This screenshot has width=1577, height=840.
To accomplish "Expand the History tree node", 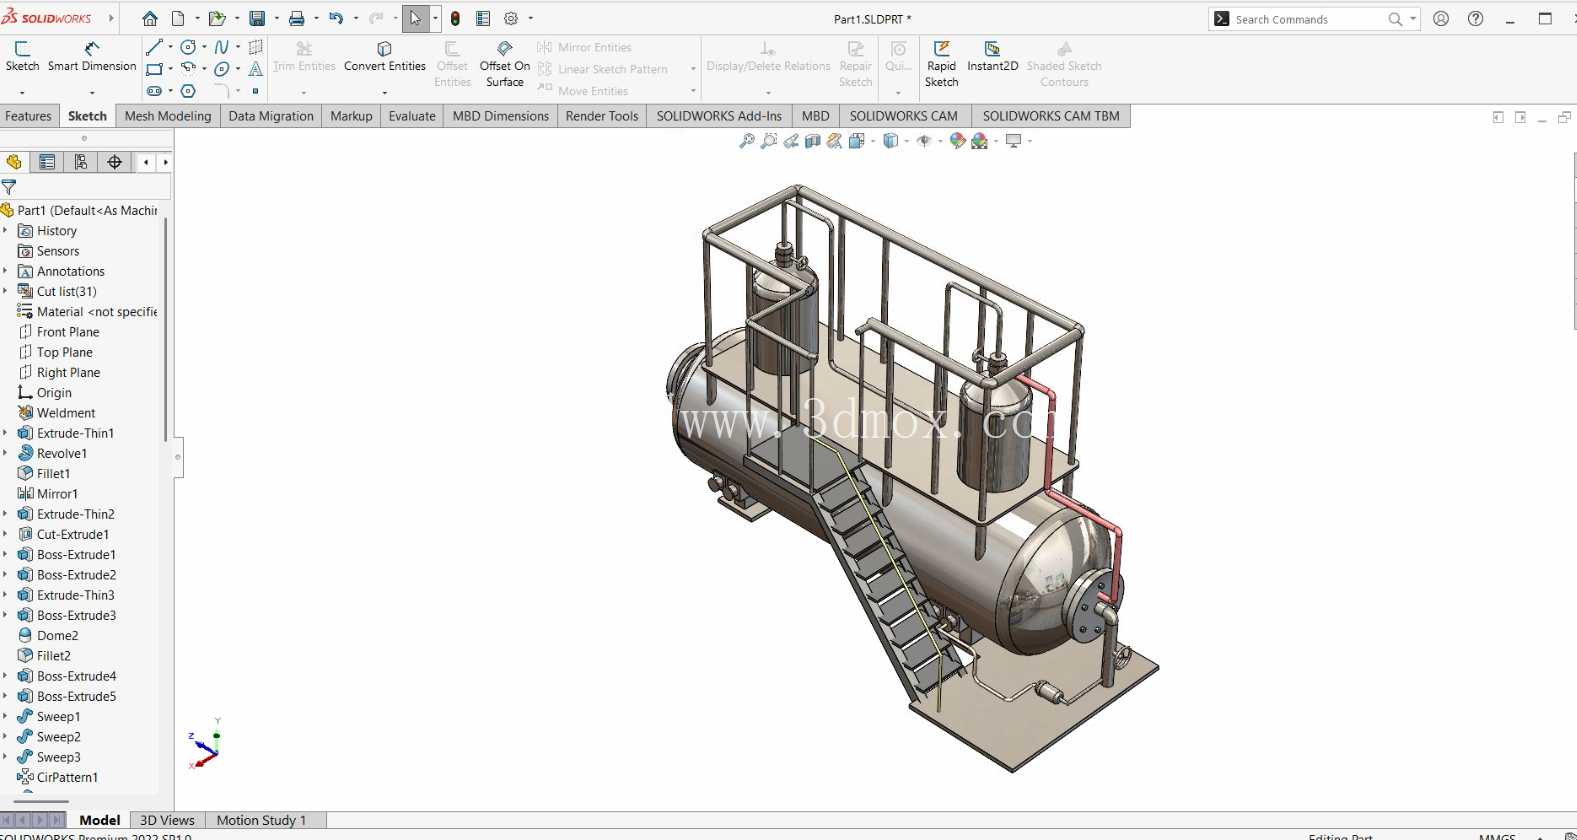I will click(5, 230).
